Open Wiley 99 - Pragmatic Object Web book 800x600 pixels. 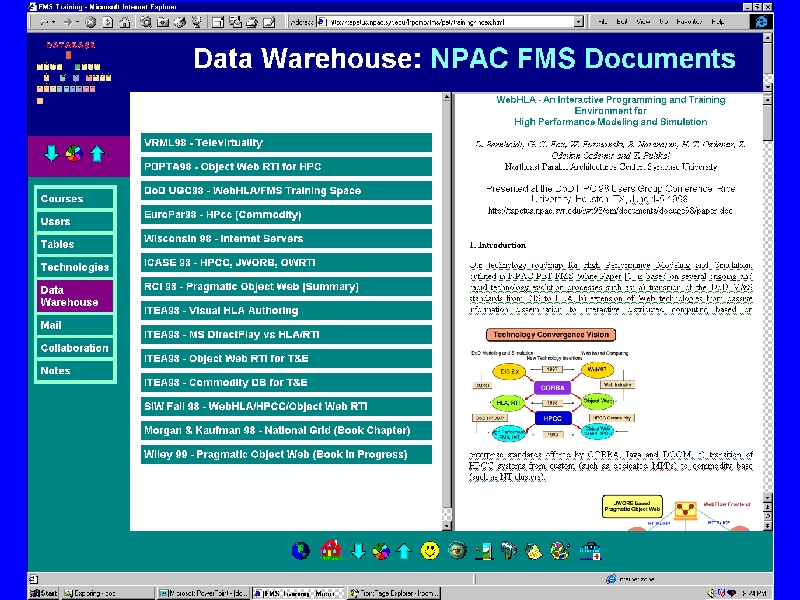286,455
